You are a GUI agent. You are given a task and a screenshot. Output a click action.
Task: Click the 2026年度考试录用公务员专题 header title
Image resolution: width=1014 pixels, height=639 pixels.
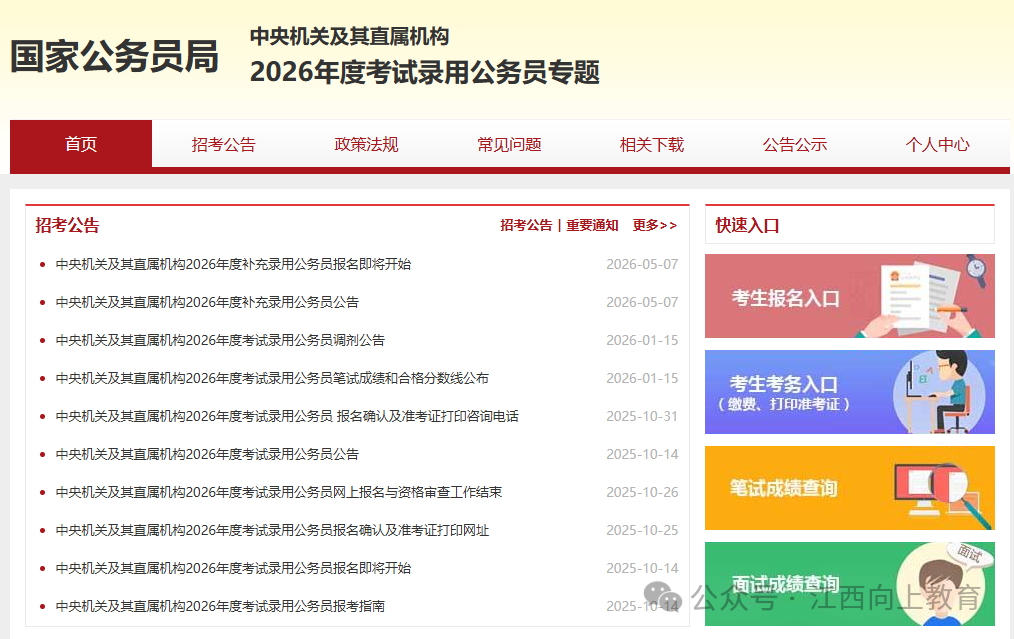tap(425, 72)
